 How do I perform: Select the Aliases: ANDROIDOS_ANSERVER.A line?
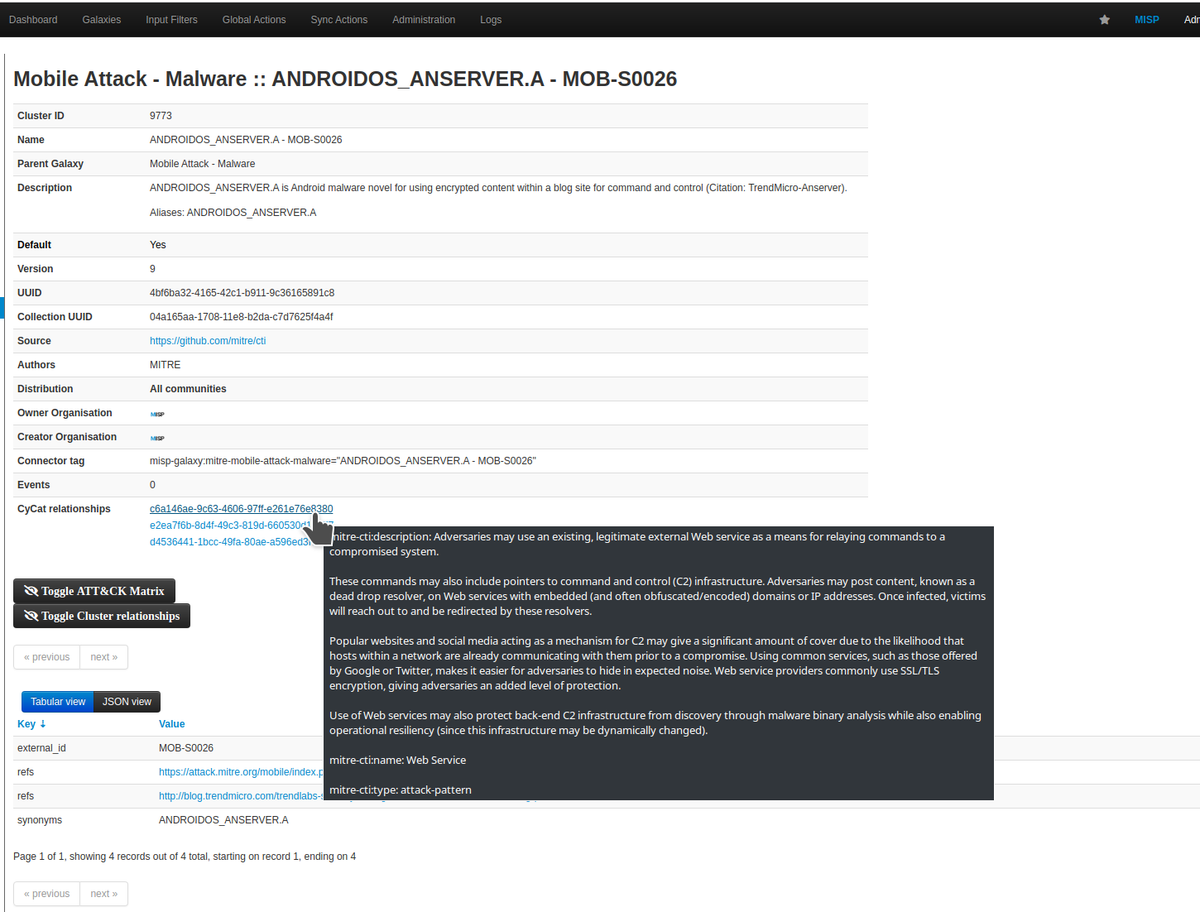coord(233,213)
